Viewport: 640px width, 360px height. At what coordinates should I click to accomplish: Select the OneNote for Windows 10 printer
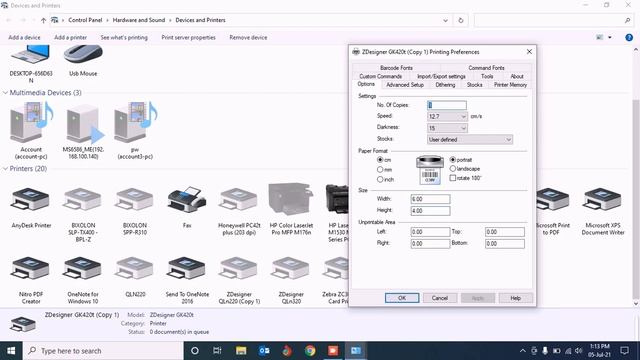point(83,269)
